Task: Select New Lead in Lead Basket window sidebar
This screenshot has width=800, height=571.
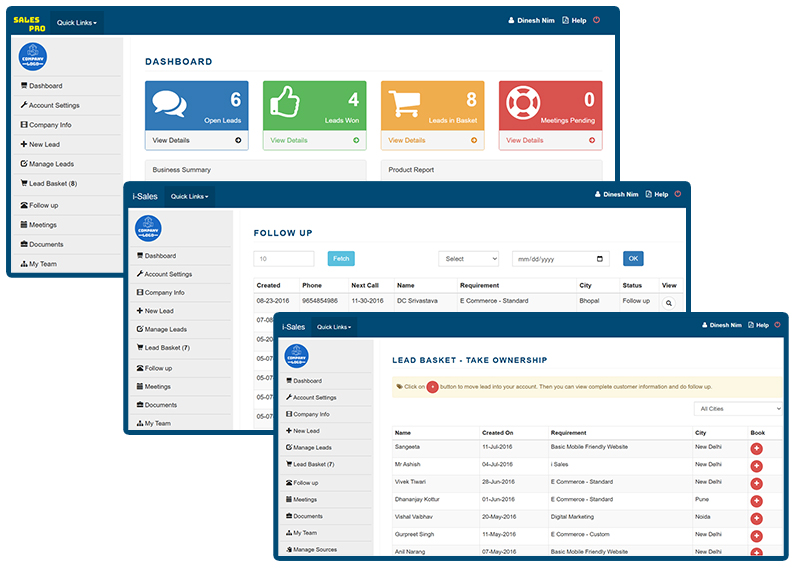Action: [303, 431]
